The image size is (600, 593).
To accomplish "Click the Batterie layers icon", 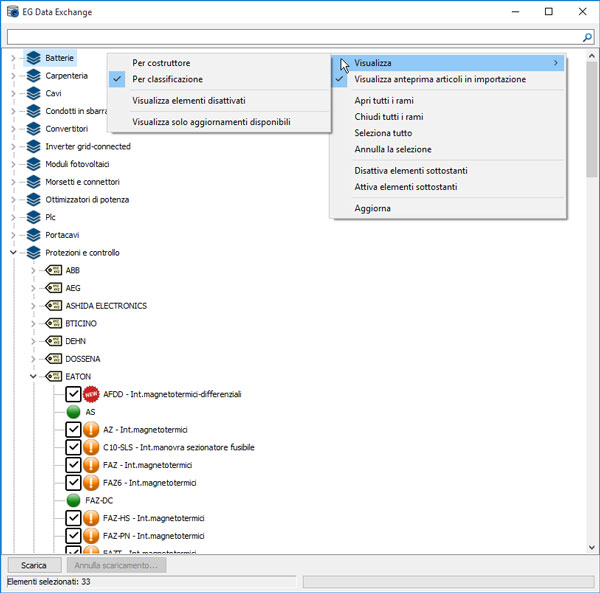I will 34,58.
